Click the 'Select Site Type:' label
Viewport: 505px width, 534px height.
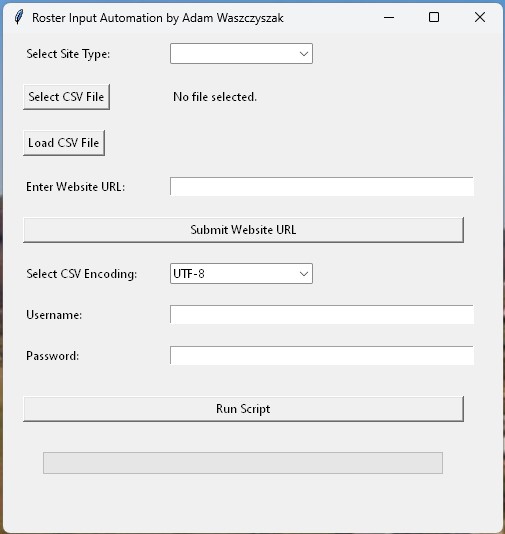coord(68,54)
